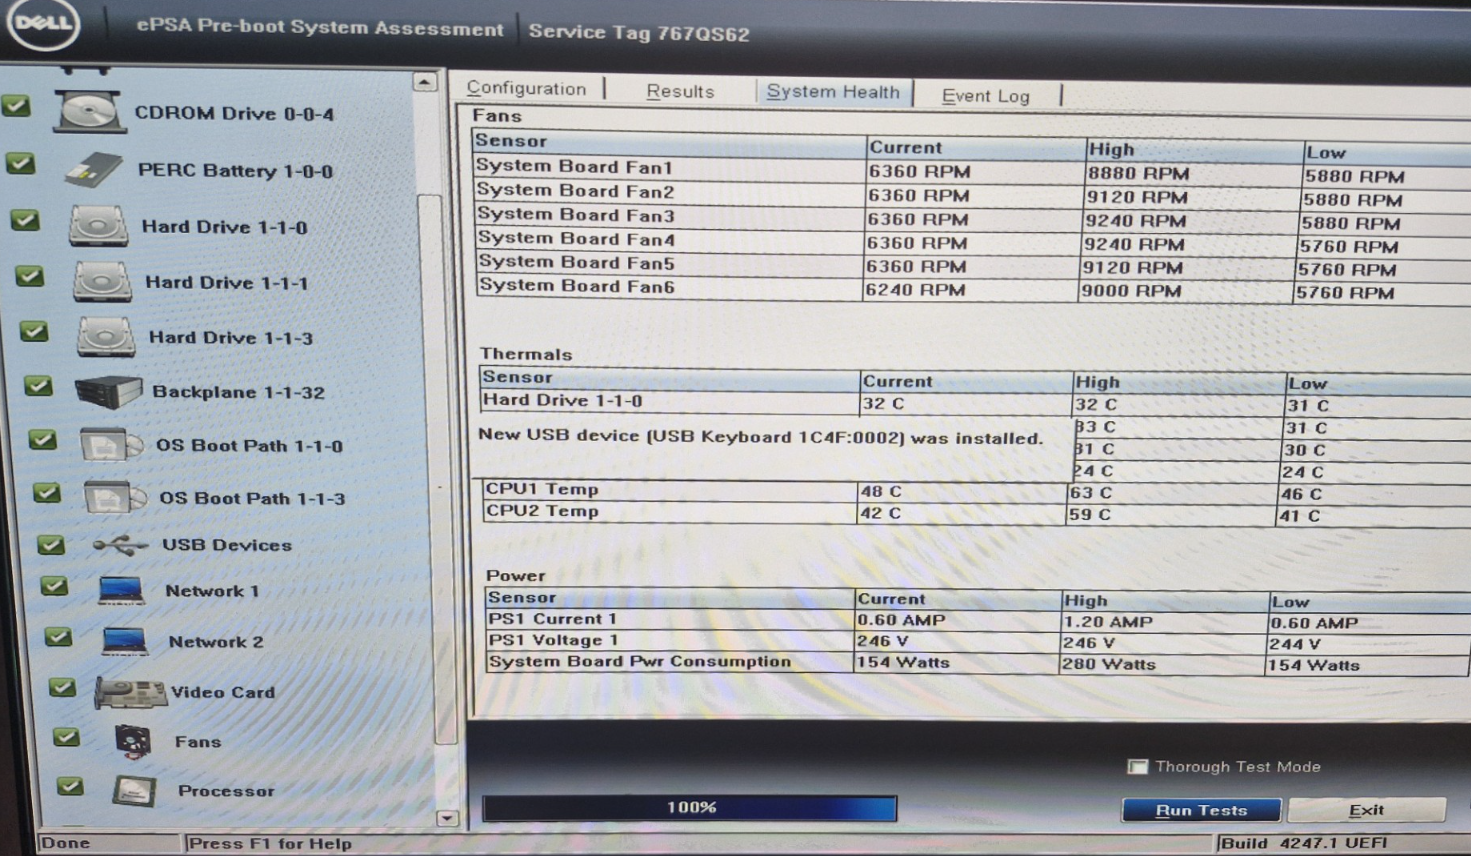Uncheck the USB Devices checkbox
Image resolution: width=1471 pixels, height=856 pixels.
50,544
